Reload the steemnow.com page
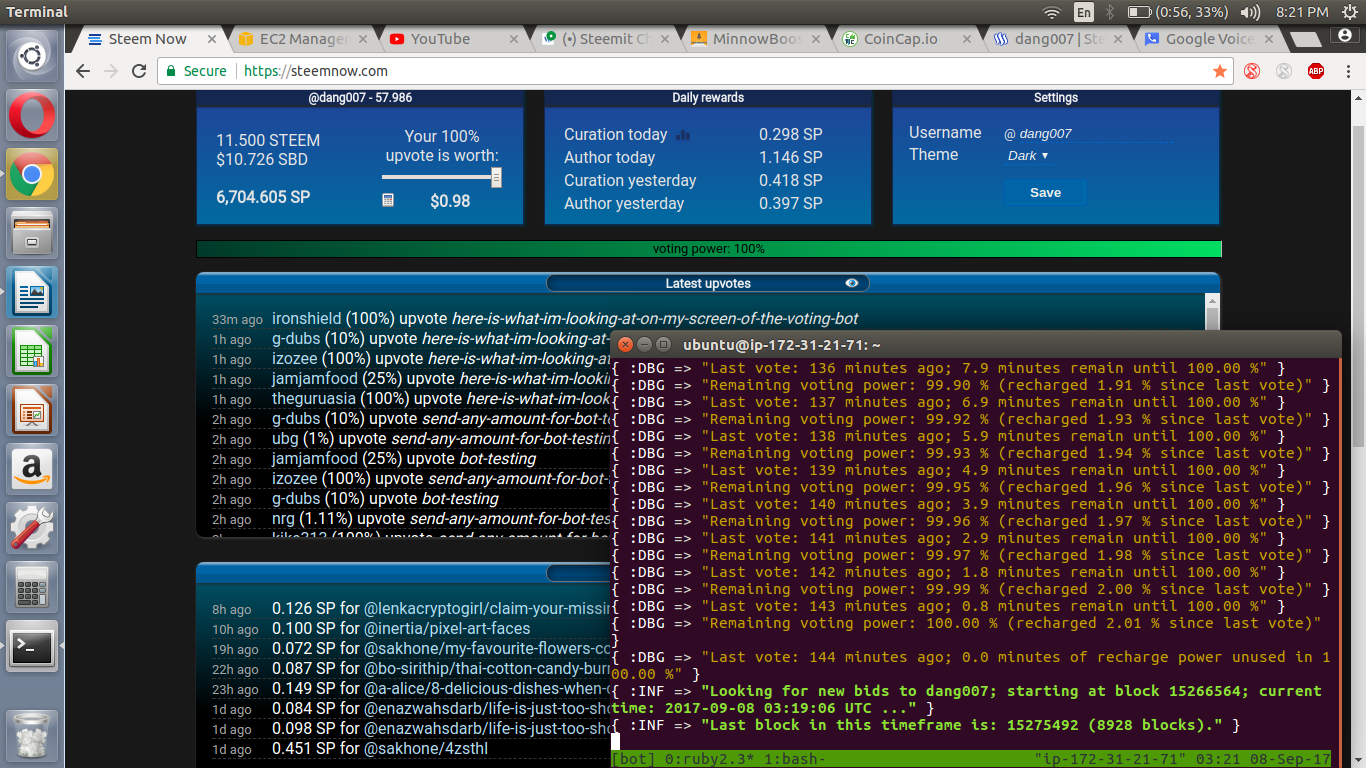This screenshot has width=1366, height=768. [x=139, y=71]
